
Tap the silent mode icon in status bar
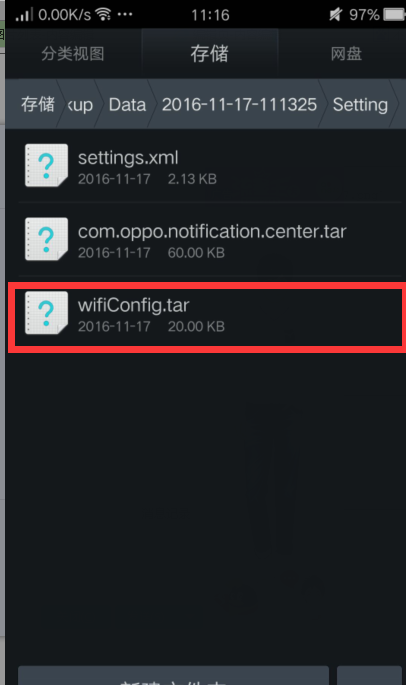(x=336, y=14)
